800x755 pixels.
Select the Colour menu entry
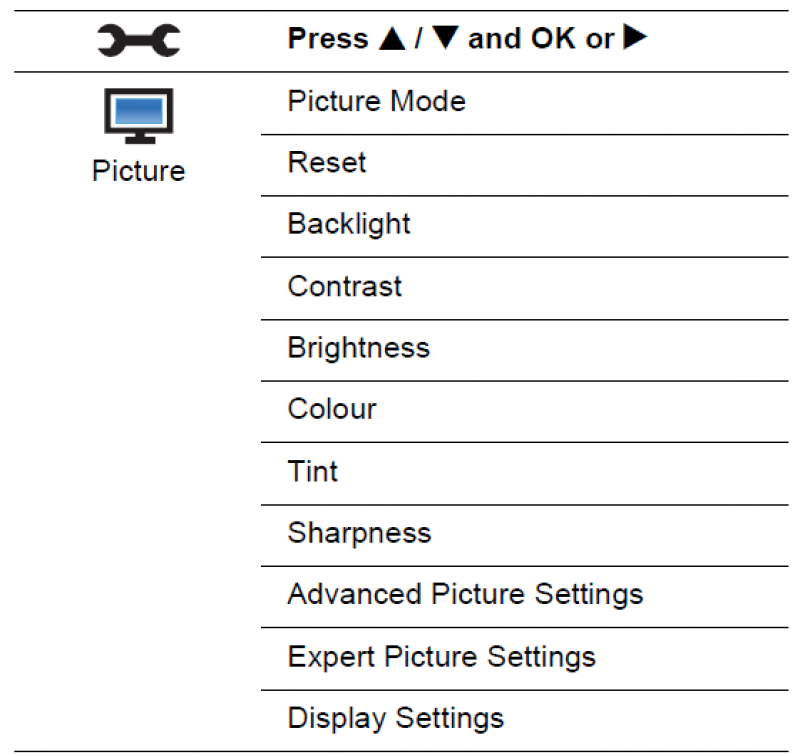[524, 412]
